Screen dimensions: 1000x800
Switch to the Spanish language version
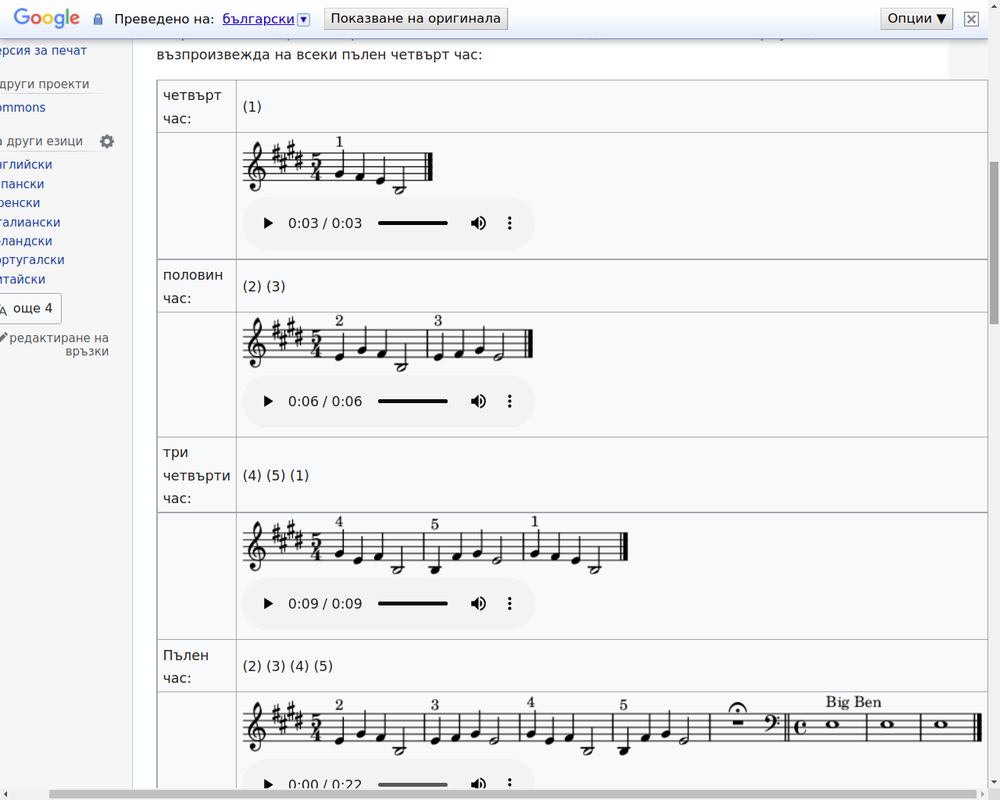click(22, 184)
